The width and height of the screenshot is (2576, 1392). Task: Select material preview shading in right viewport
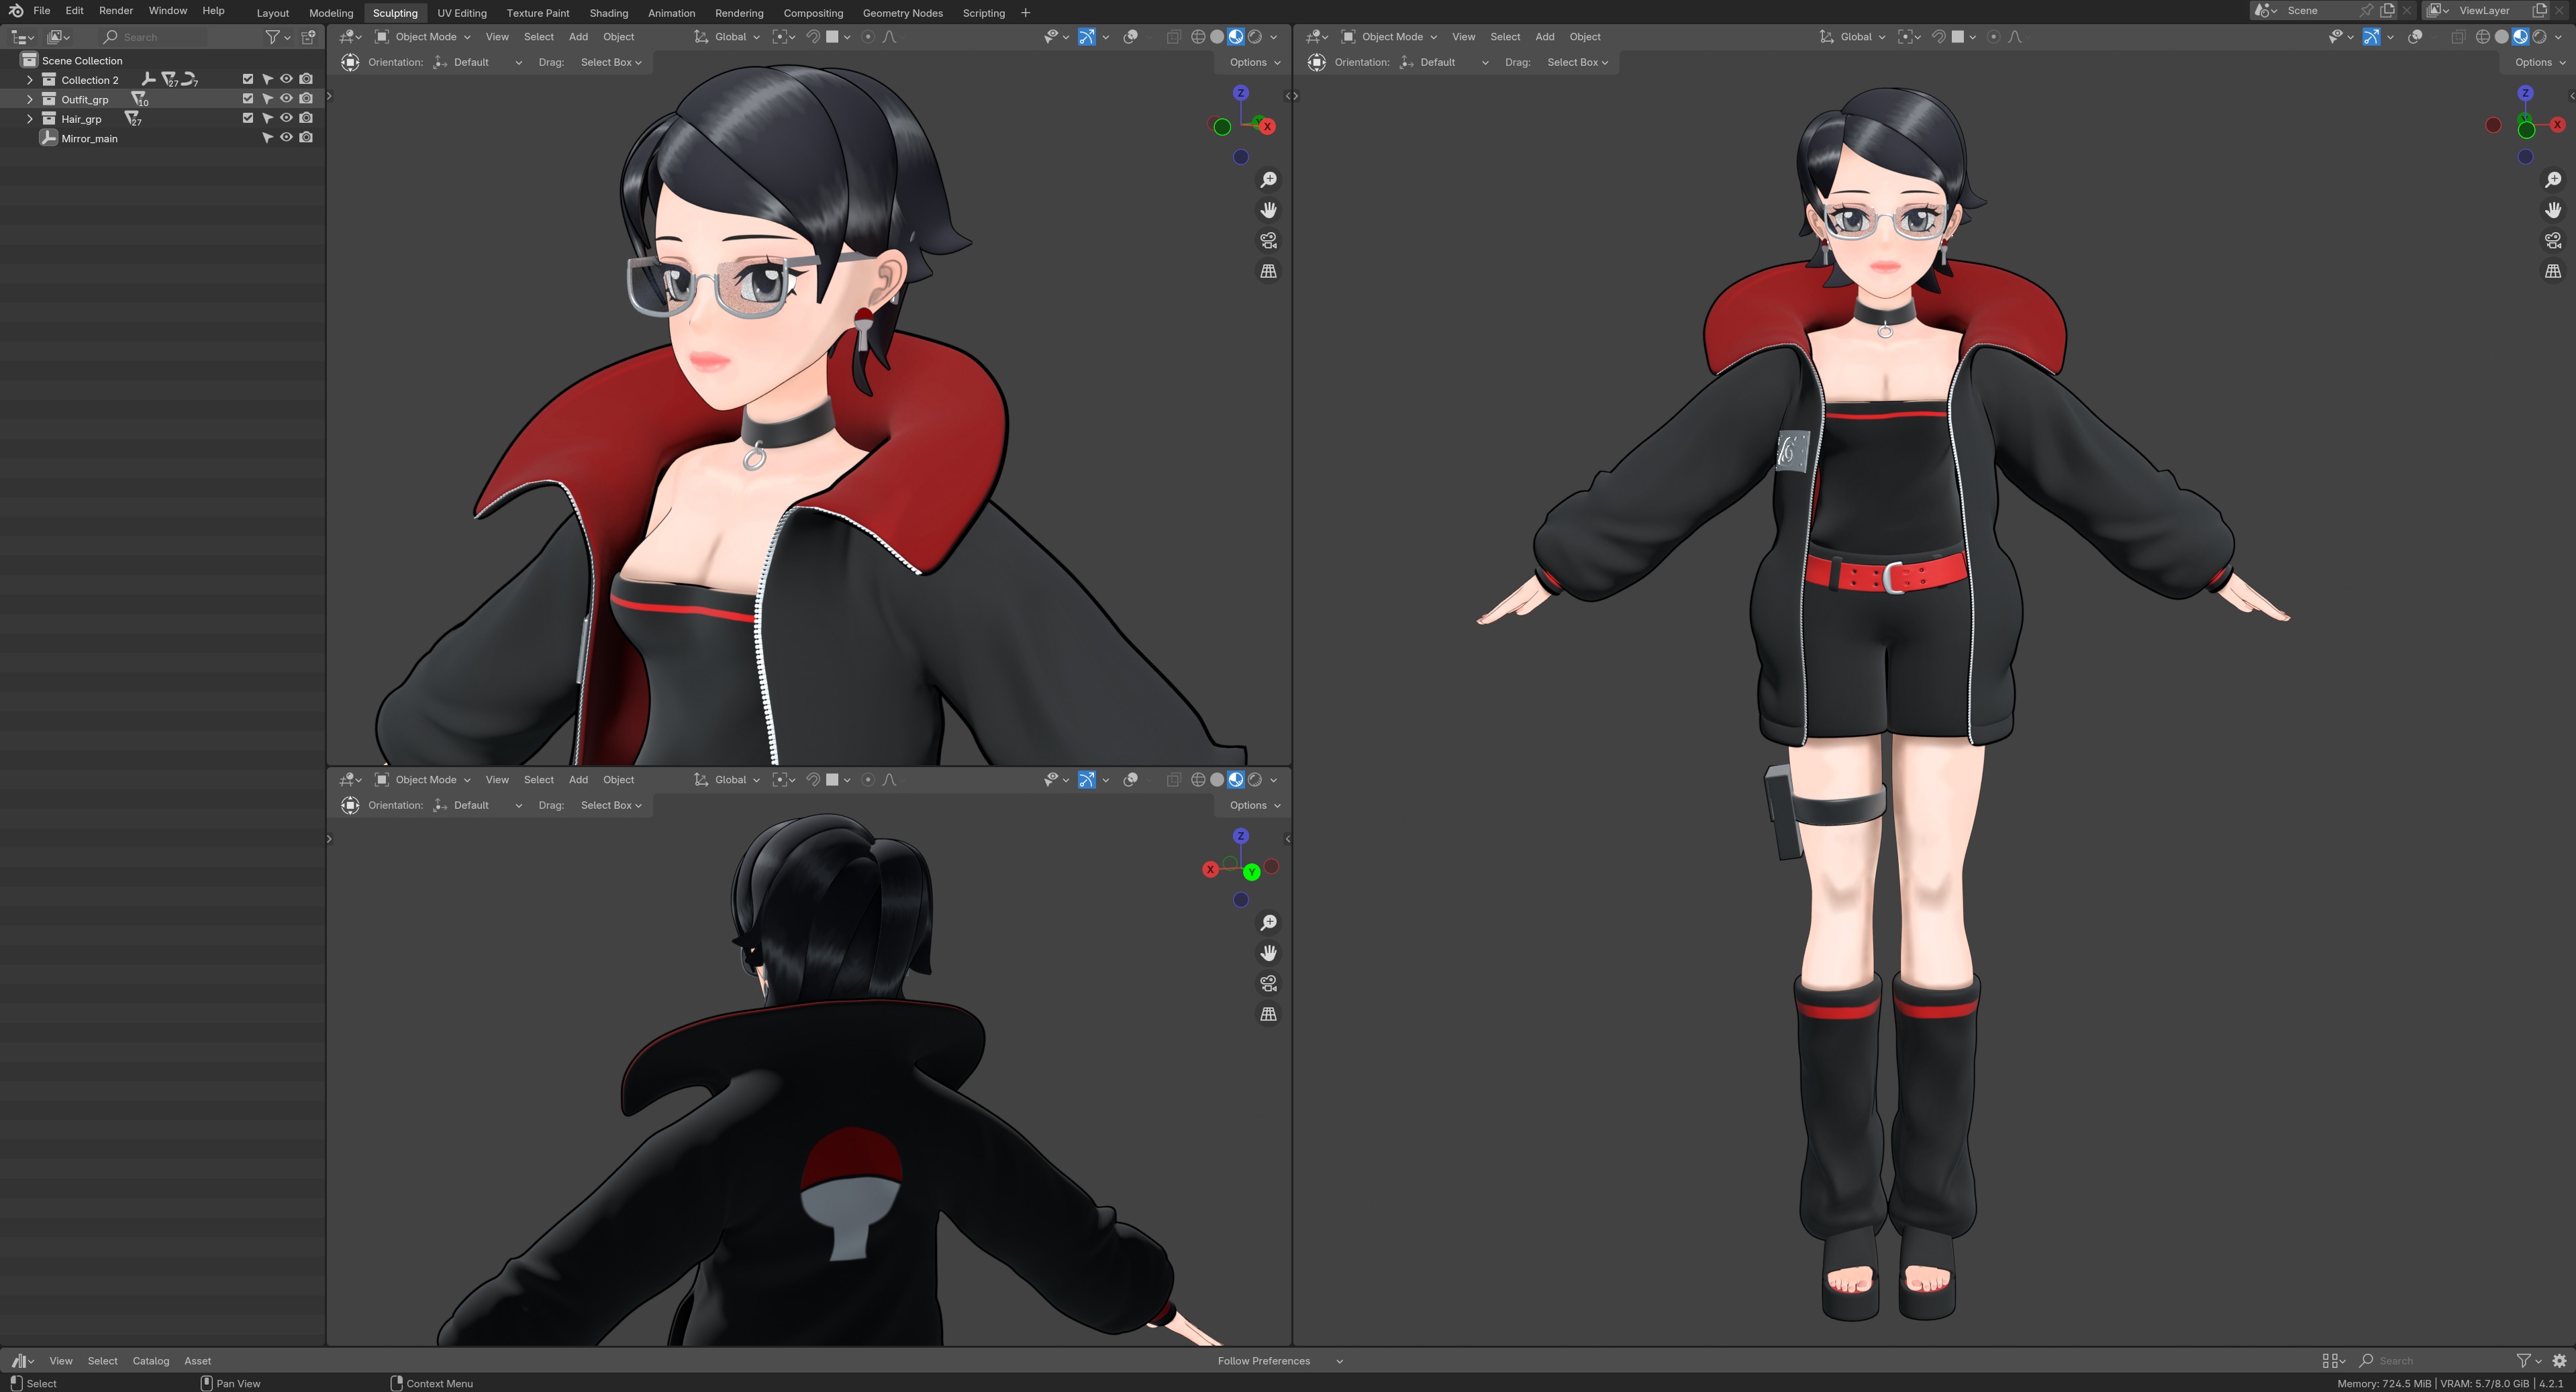[2521, 37]
